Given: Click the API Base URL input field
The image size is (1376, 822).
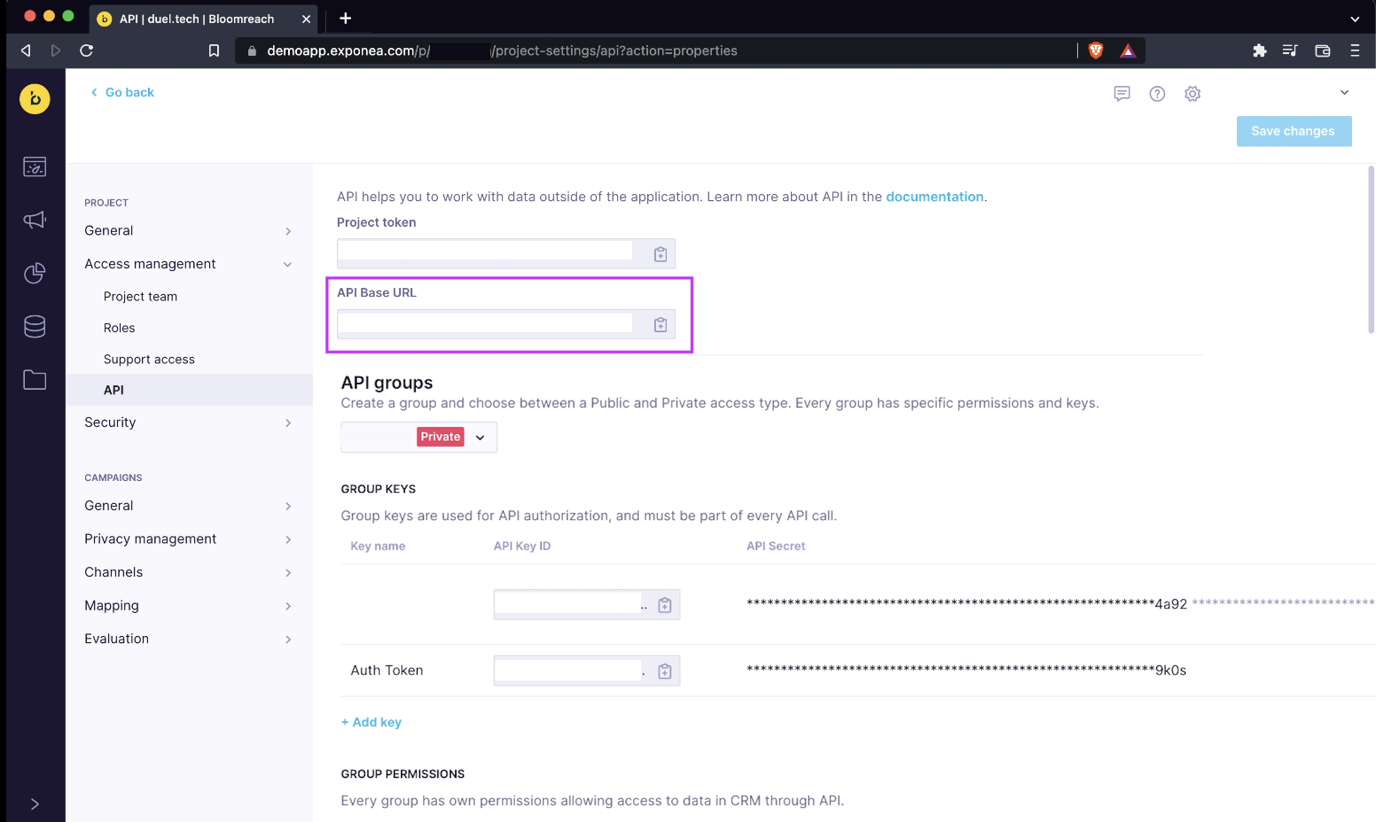Looking at the screenshot, I should pyautogui.click(x=486, y=324).
